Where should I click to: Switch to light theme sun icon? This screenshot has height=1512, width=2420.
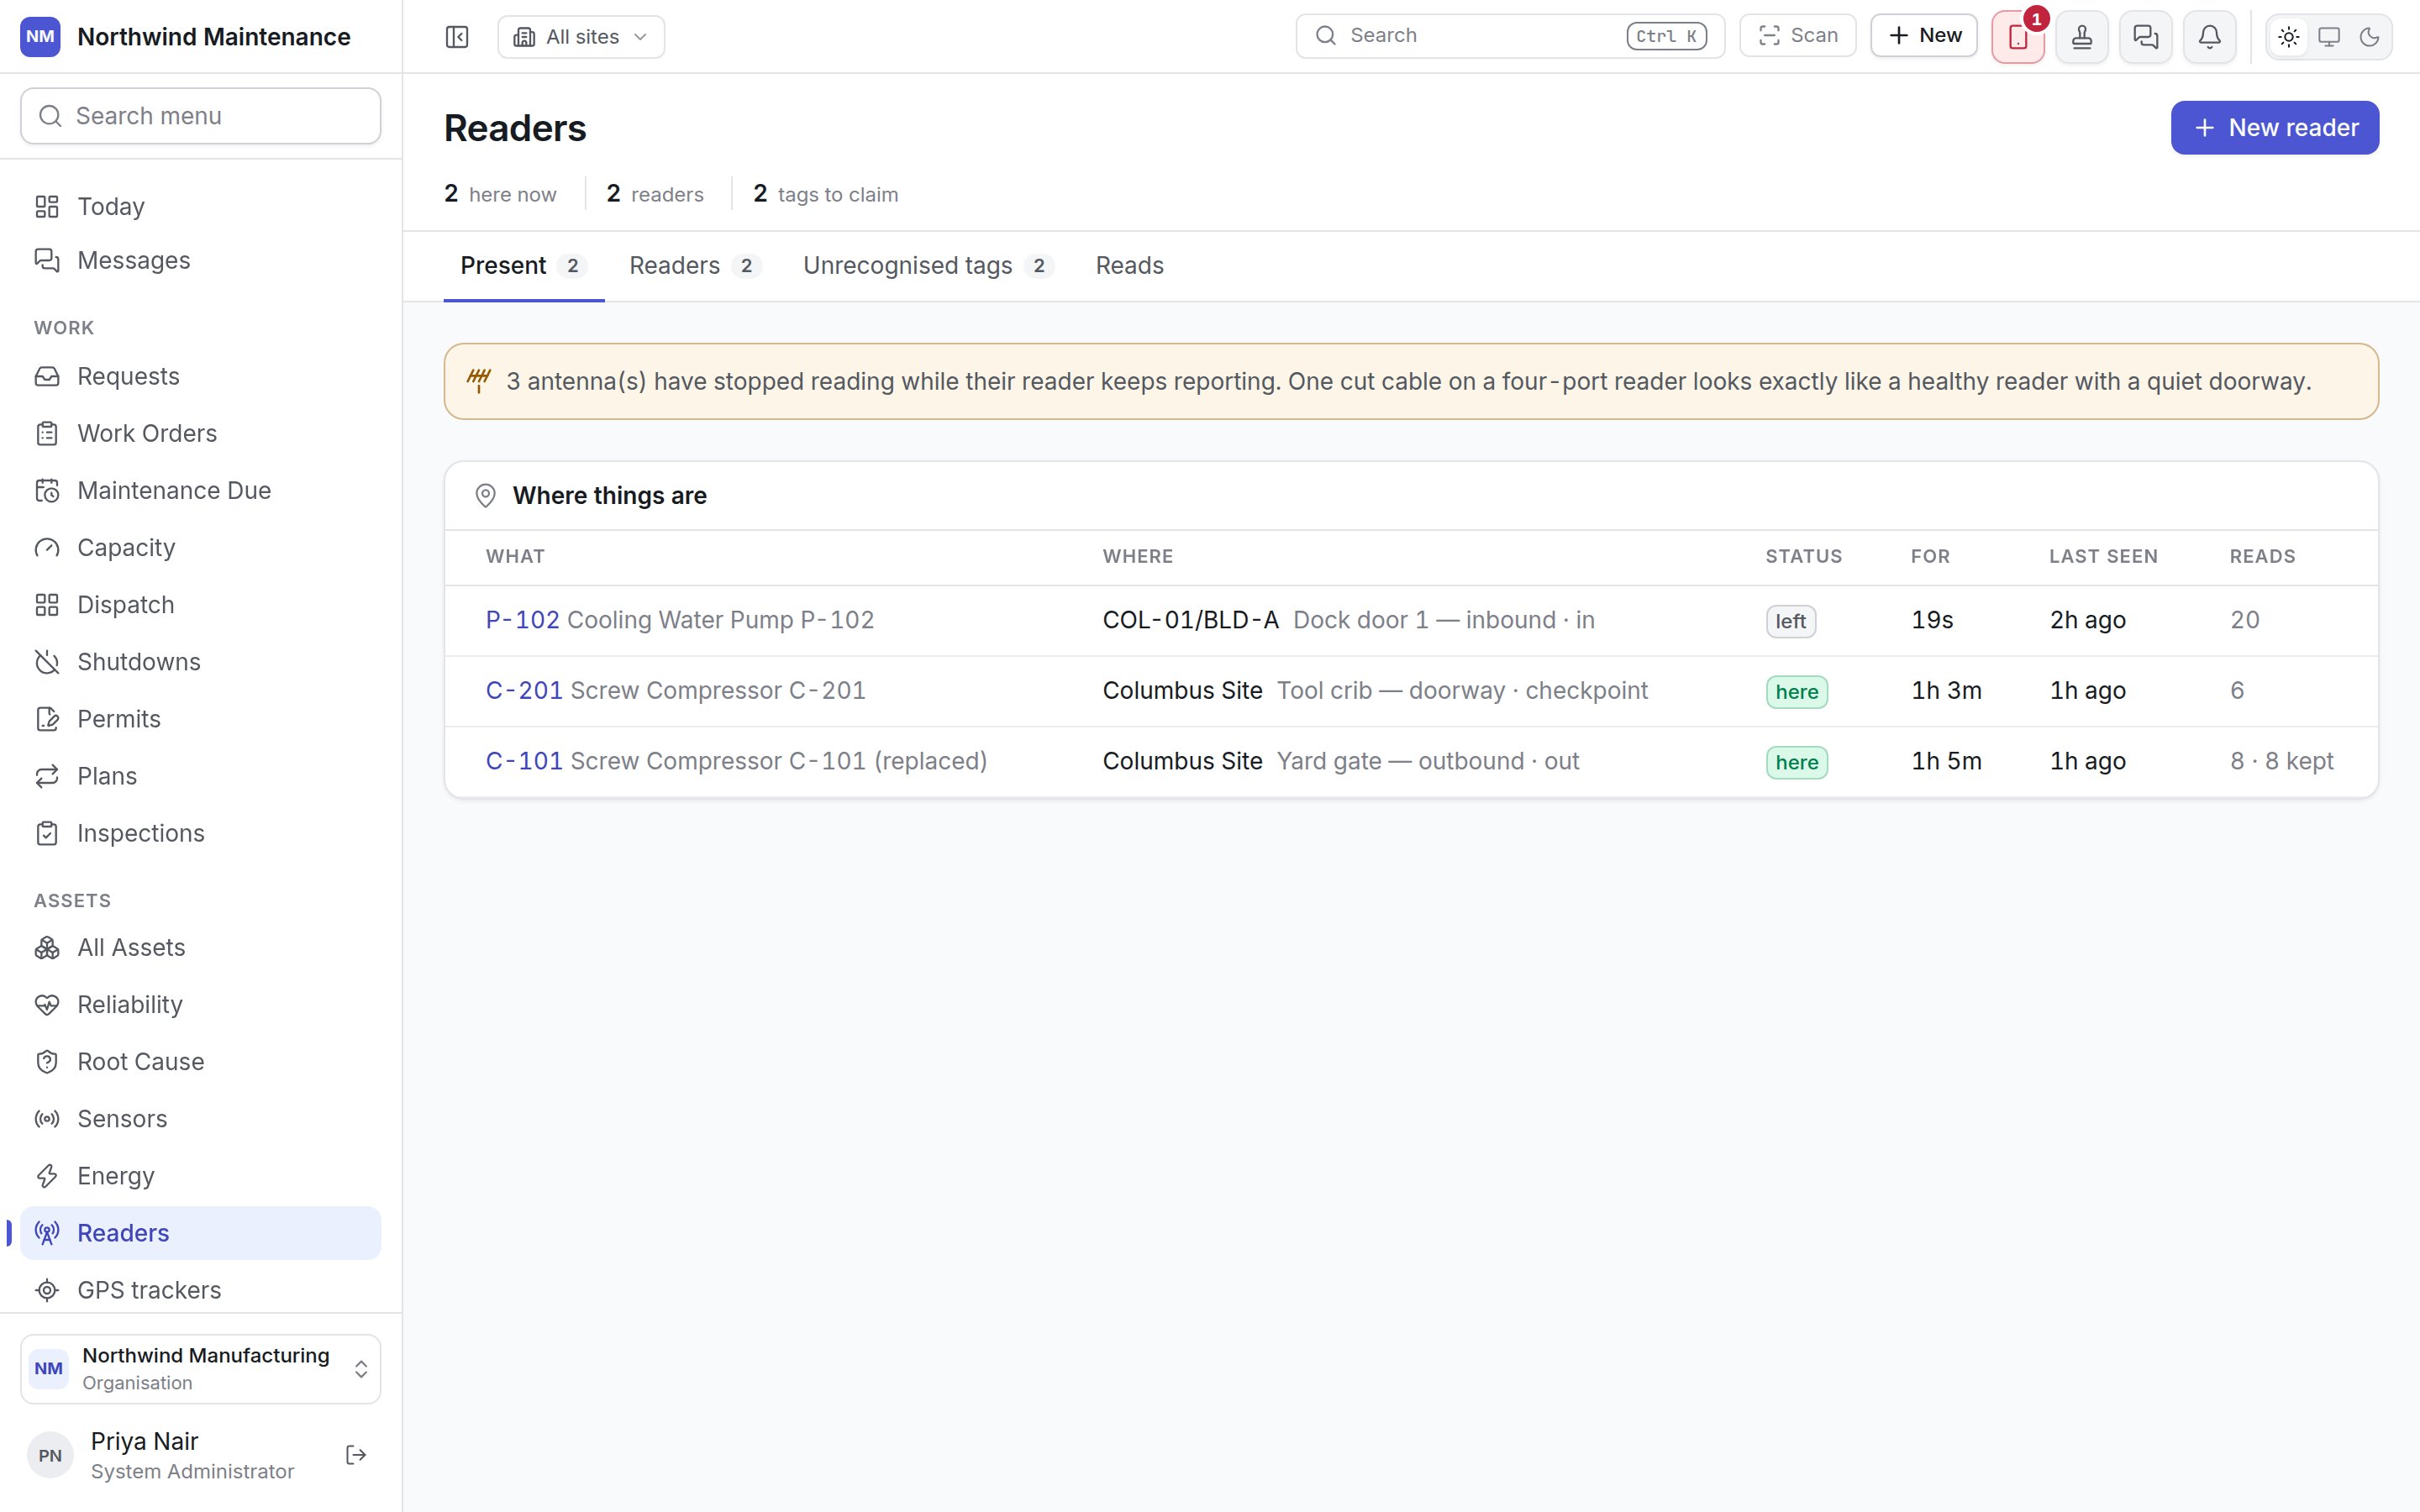(2289, 37)
